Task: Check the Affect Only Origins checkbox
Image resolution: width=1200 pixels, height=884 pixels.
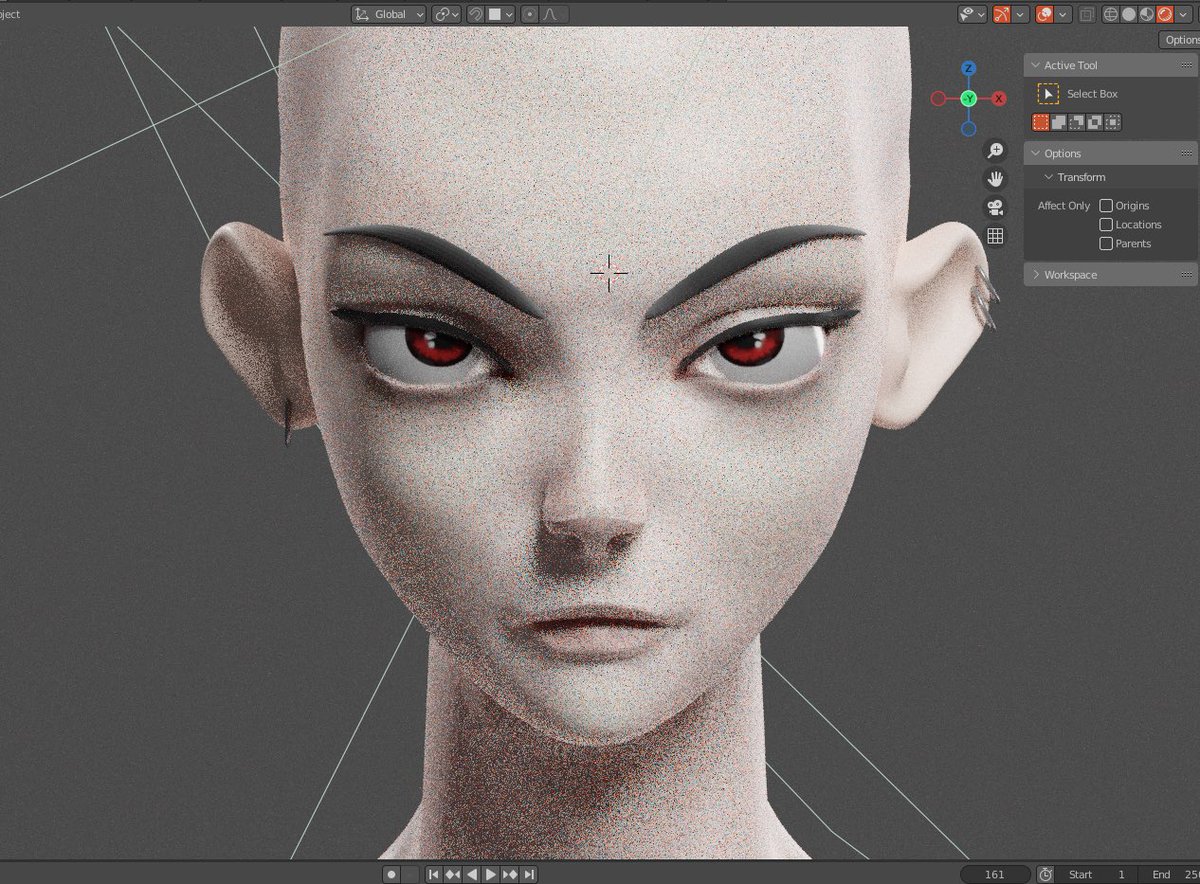Action: pyautogui.click(x=1106, y=205)
